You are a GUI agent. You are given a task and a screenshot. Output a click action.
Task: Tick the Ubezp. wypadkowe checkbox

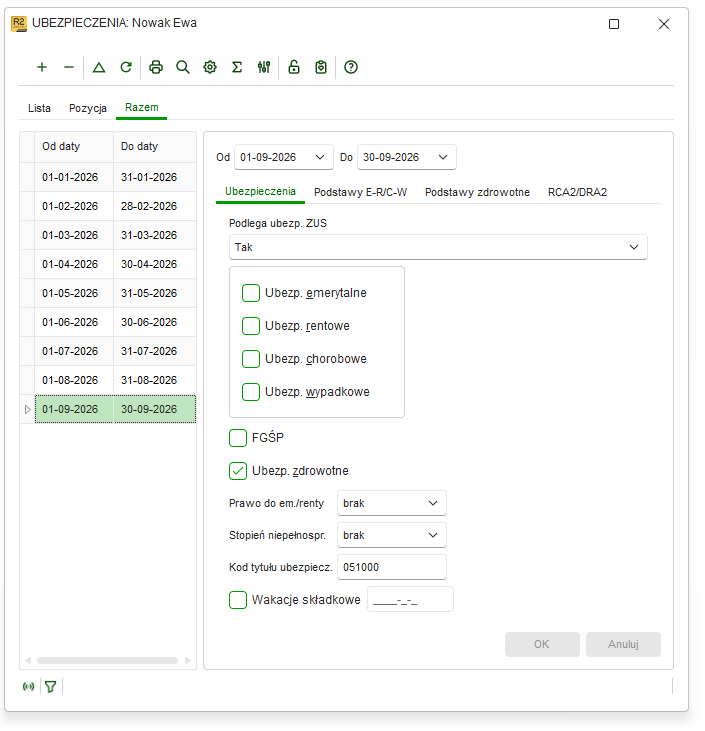point(251,392)
